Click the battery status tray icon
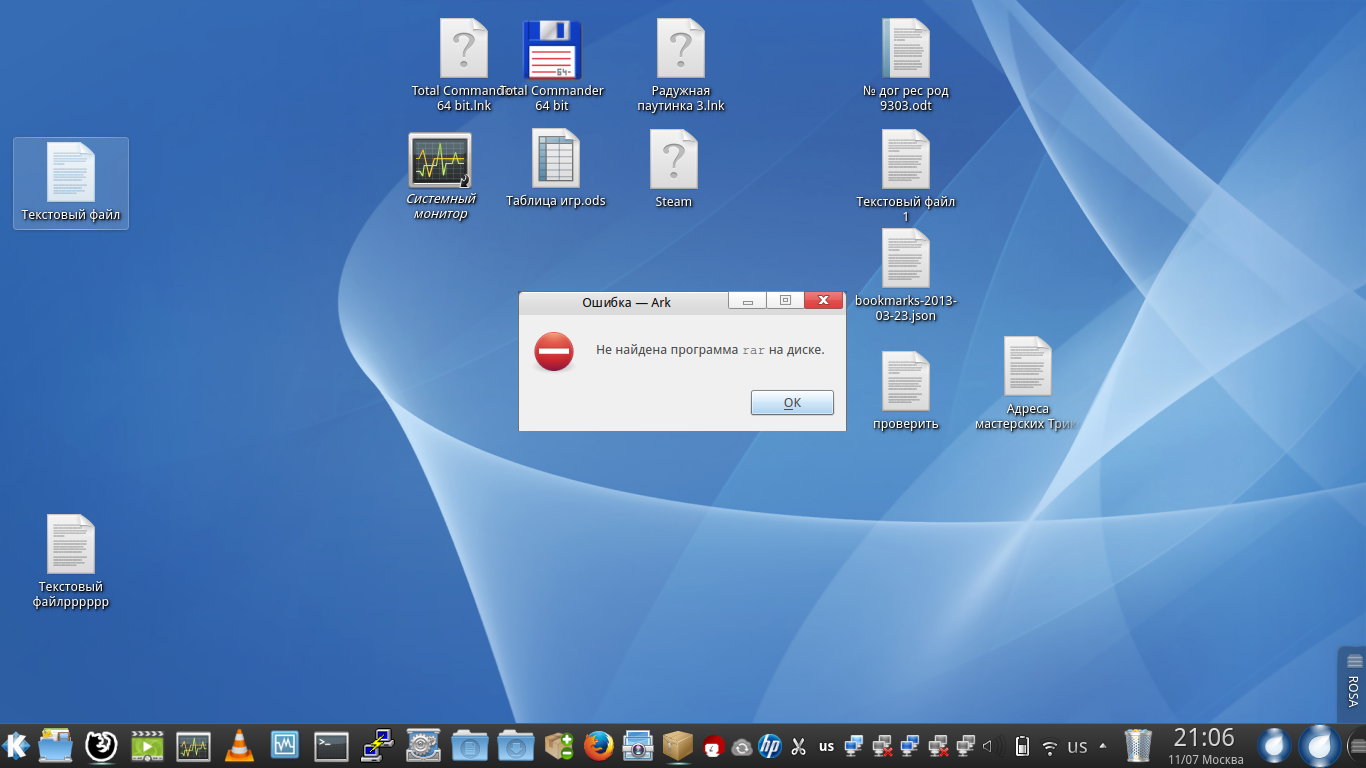Image resolution: width=1366 pixels, height=768 pixels. tap(1022, 746)
